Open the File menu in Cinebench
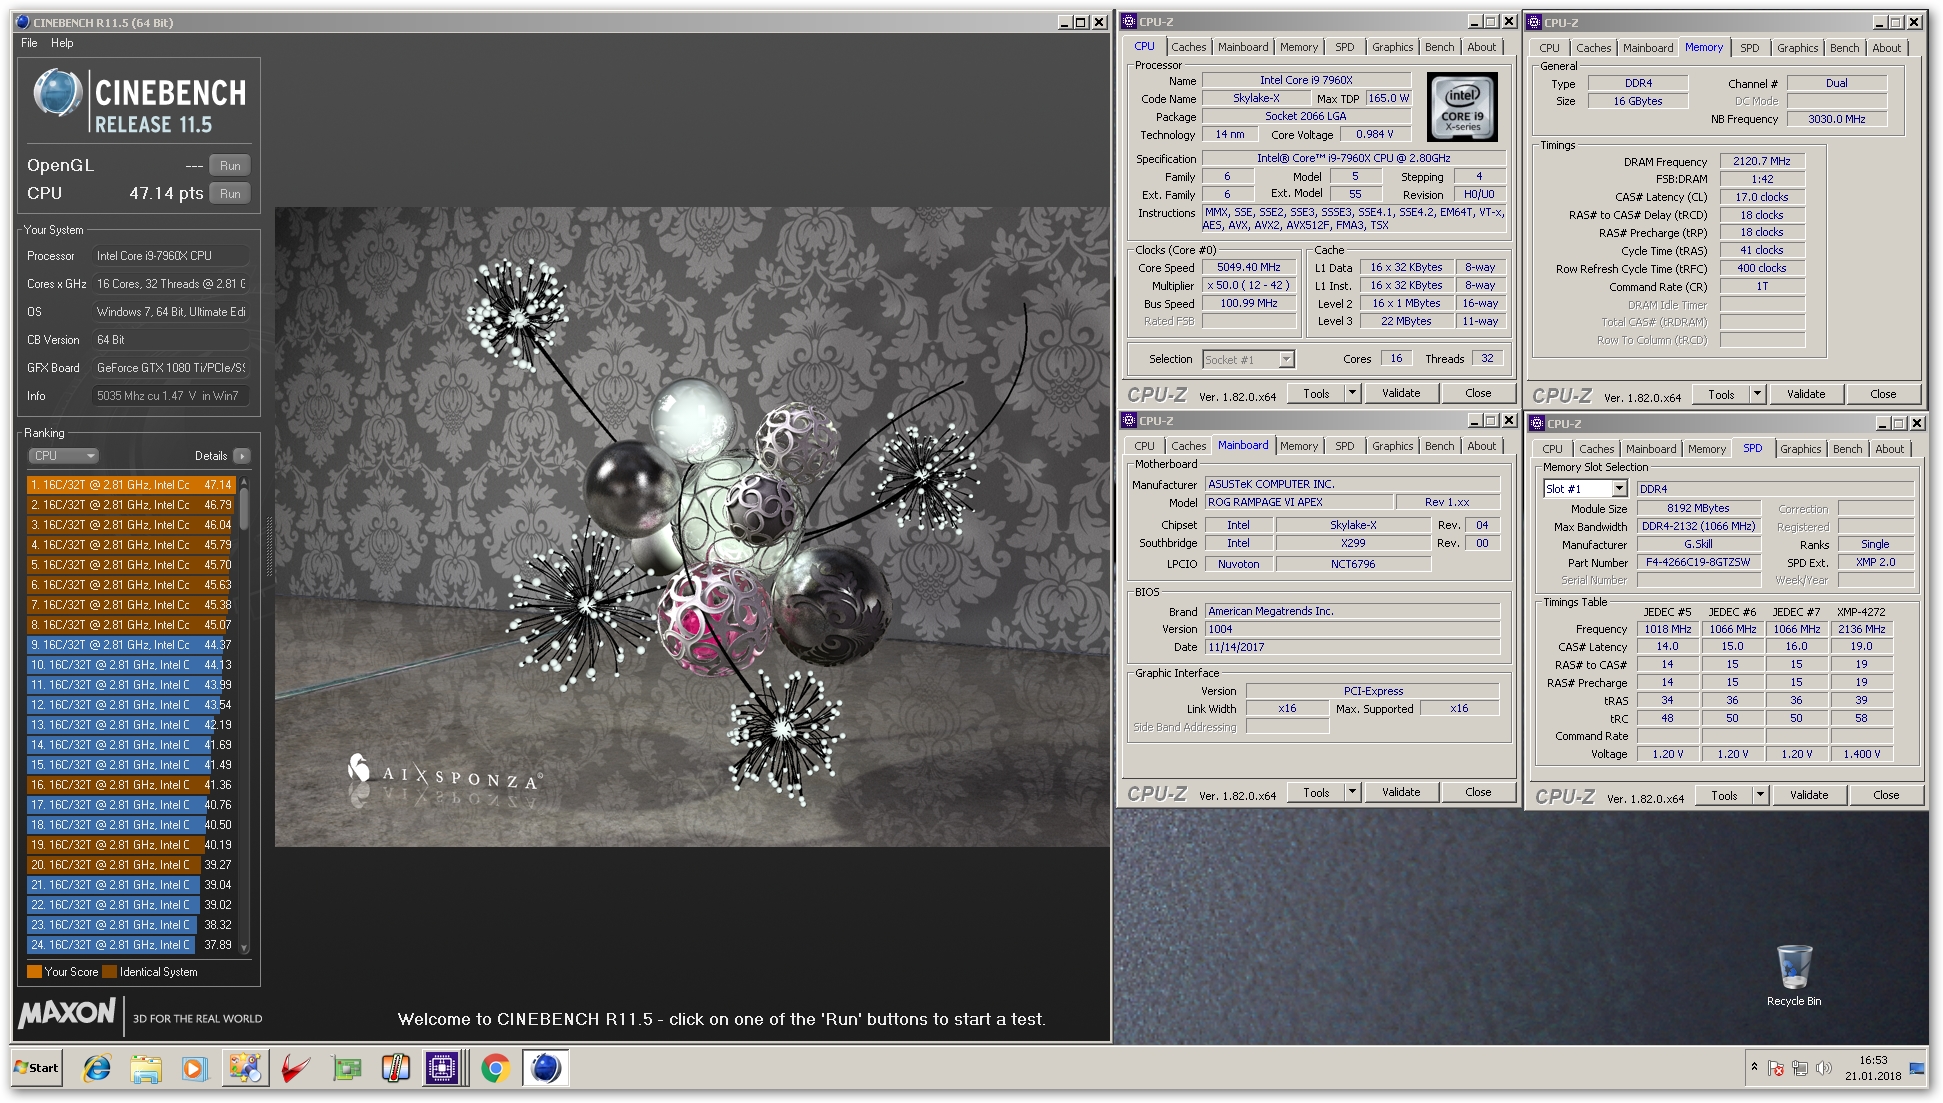The width and height of the screenshot is (1943, 1103). (x=29, y=43)
